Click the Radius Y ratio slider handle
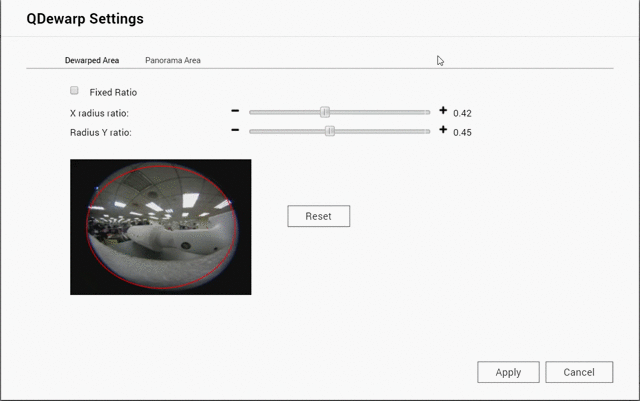 [x=329, y=131]
